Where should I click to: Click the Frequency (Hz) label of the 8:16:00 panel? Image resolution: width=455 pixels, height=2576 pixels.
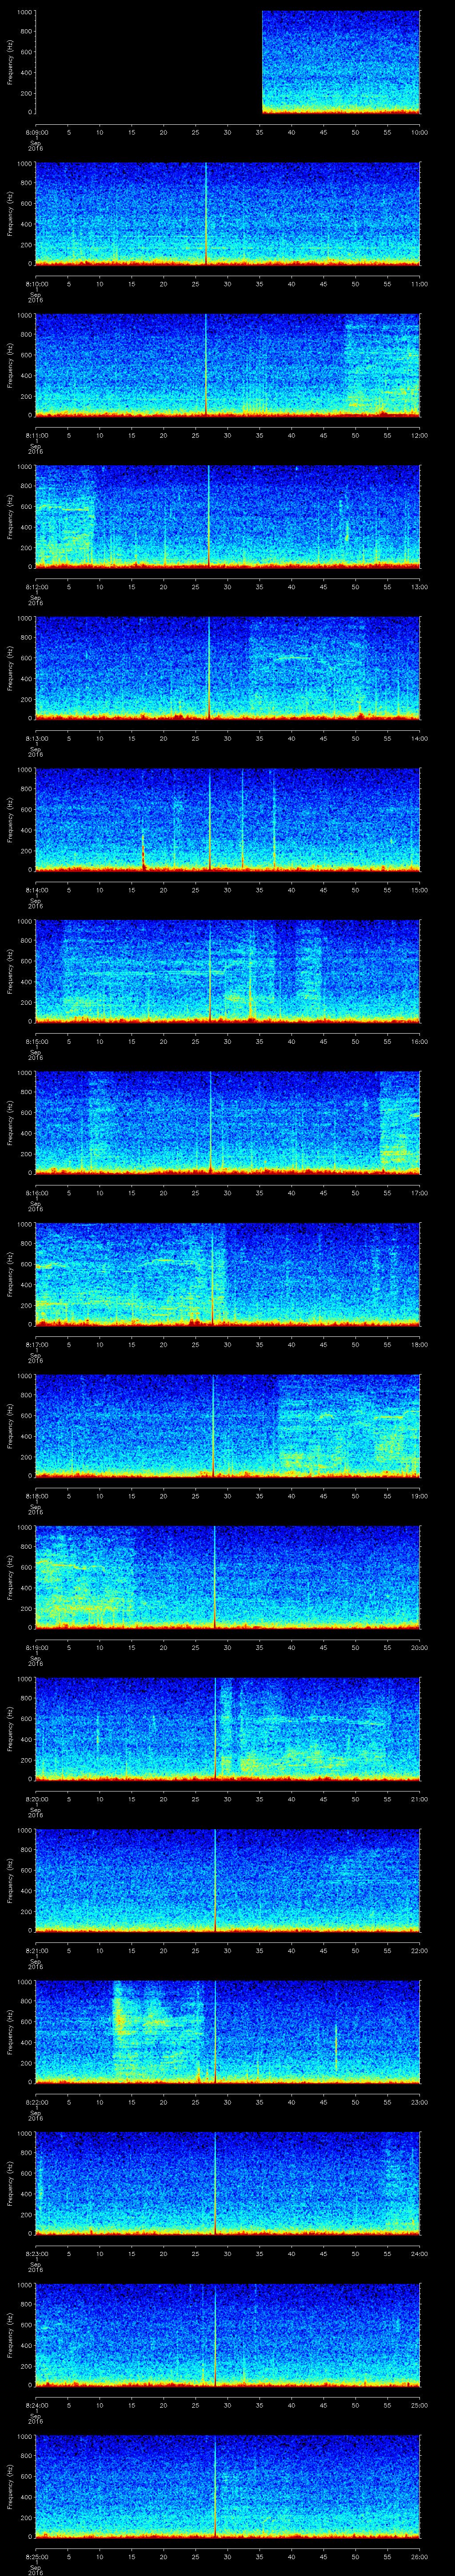pyautogui.click(x=10, y=1123)
